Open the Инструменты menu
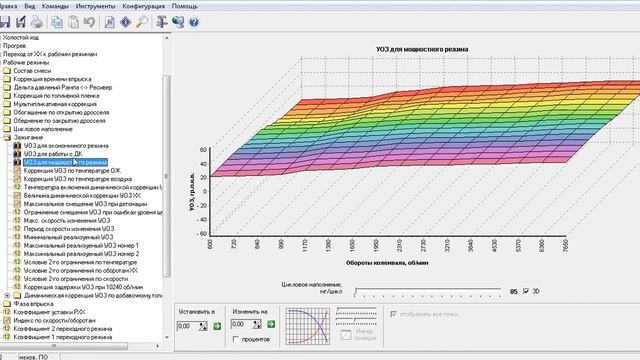 click(96, 6)
